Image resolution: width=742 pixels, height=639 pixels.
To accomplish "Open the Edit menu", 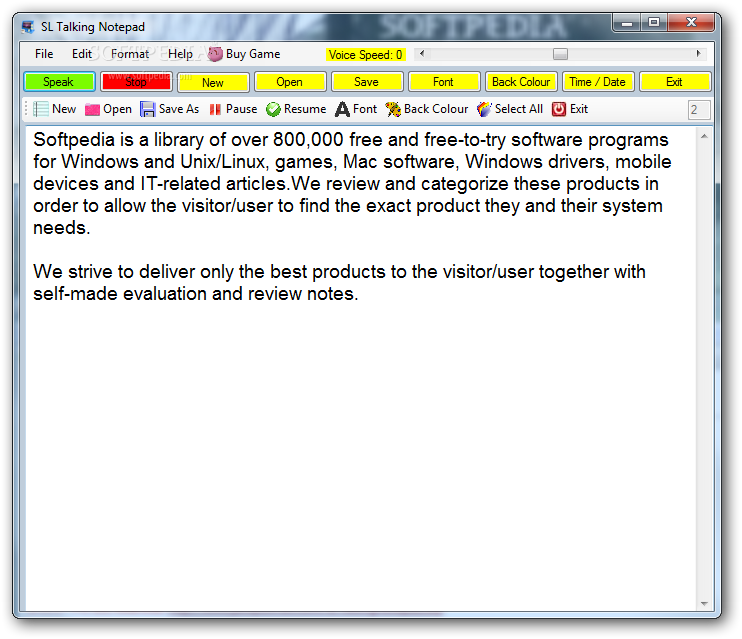I will pos(81,54).
